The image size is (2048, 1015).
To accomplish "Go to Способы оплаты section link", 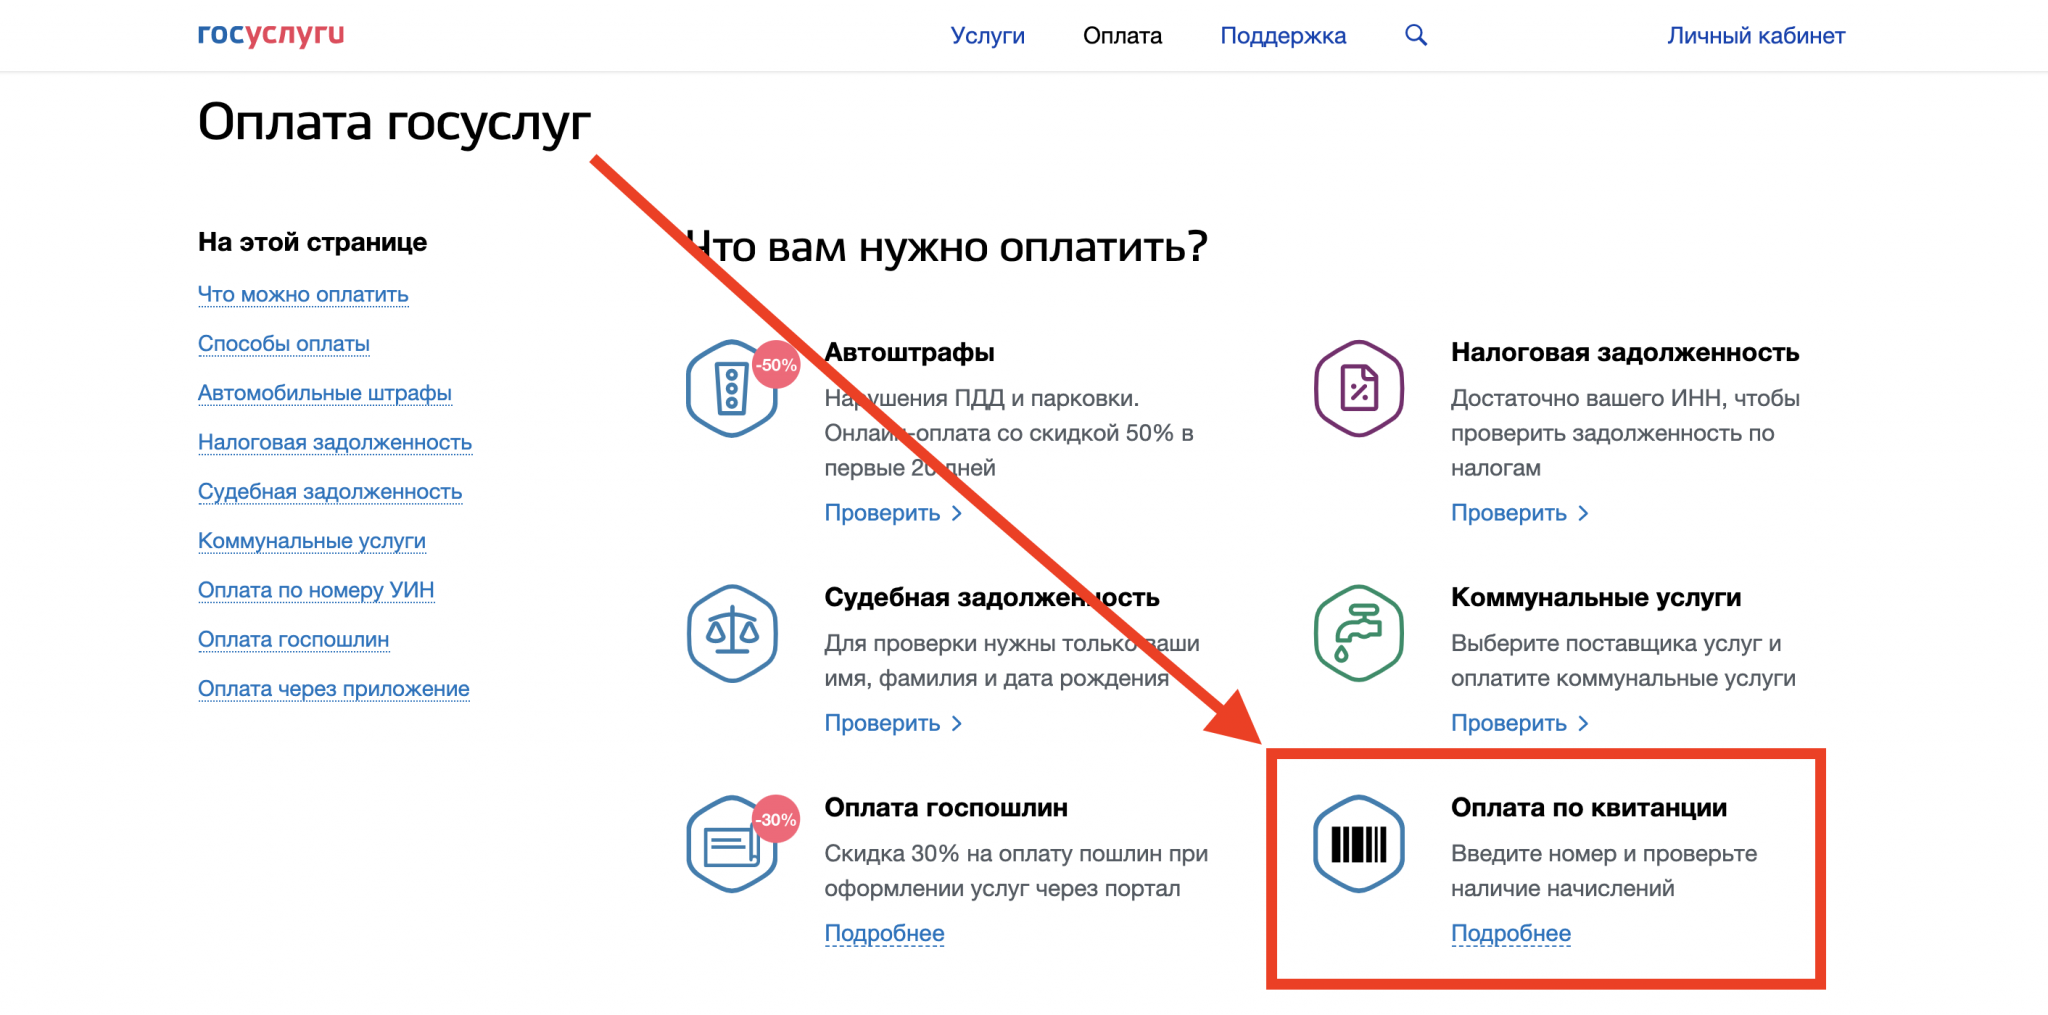I will click(x=284, y=344).
